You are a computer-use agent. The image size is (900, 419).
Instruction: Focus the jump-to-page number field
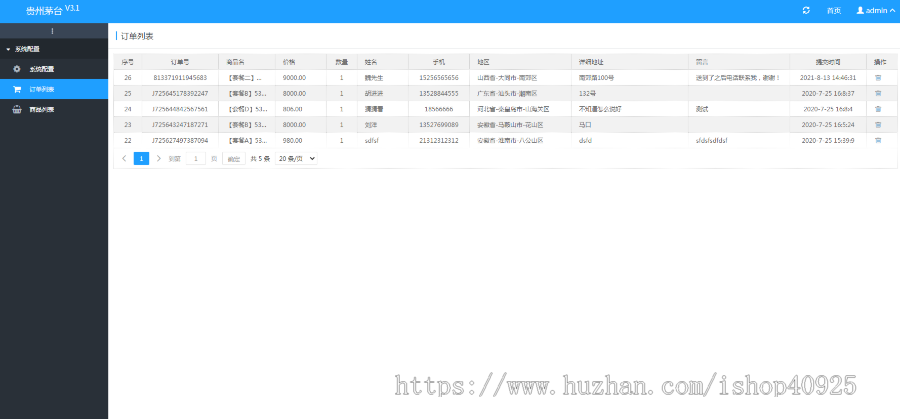click(196, 159)
